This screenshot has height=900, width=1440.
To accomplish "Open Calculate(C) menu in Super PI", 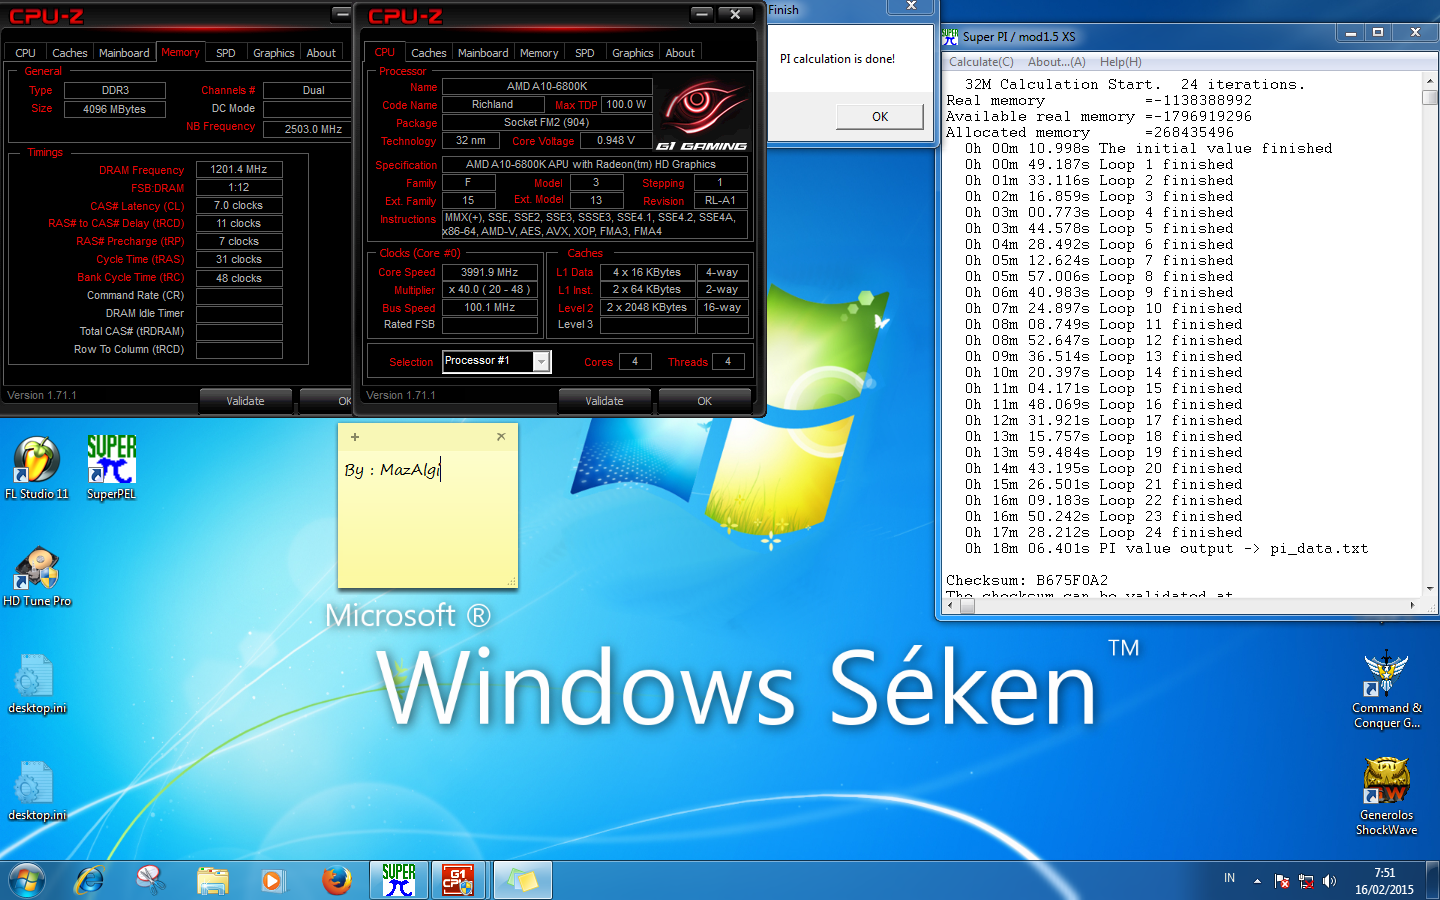I will pyautogui.click(x=981, y=62).
